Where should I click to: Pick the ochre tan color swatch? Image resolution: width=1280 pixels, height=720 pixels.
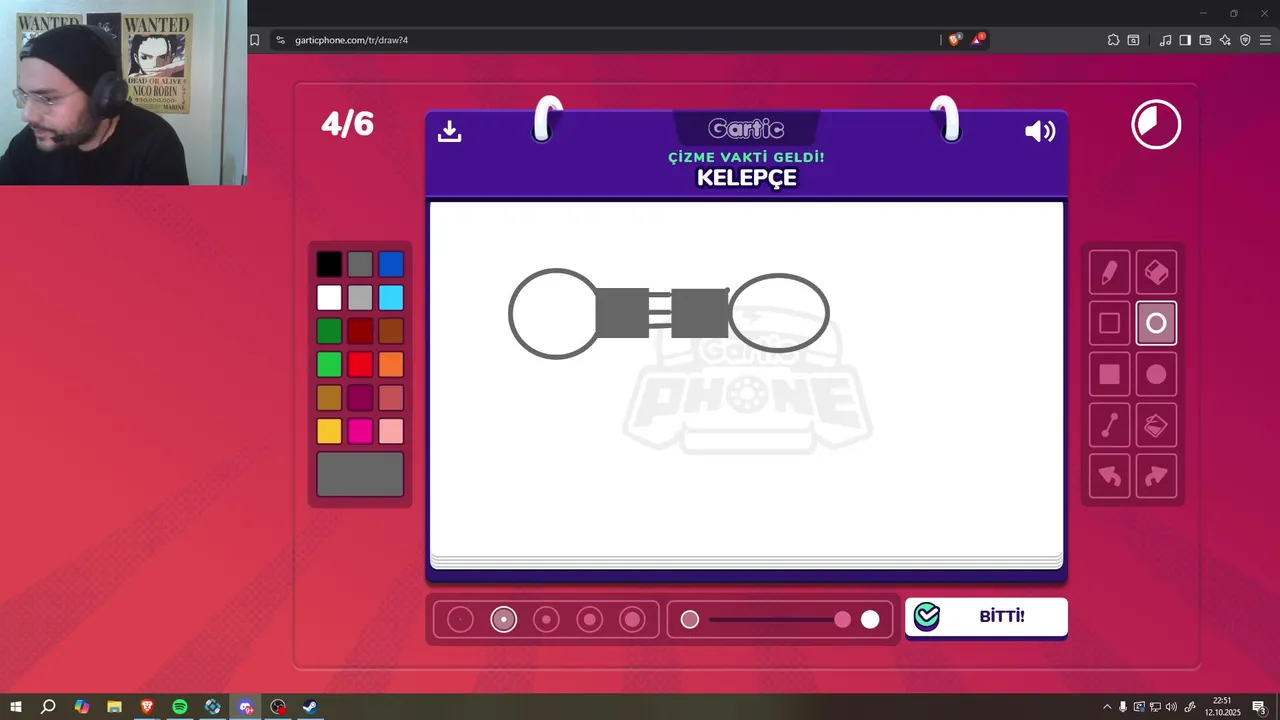pyautogui.click(x=329, y=398)
